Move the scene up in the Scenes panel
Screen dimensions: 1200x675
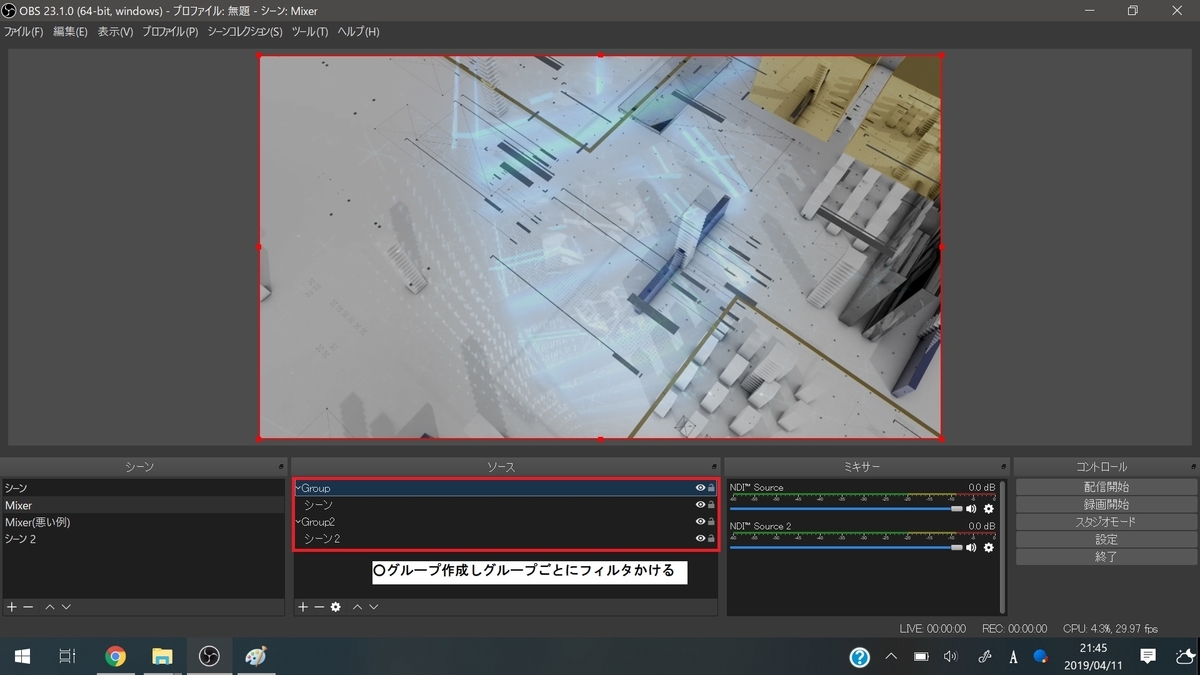point(49,607)
